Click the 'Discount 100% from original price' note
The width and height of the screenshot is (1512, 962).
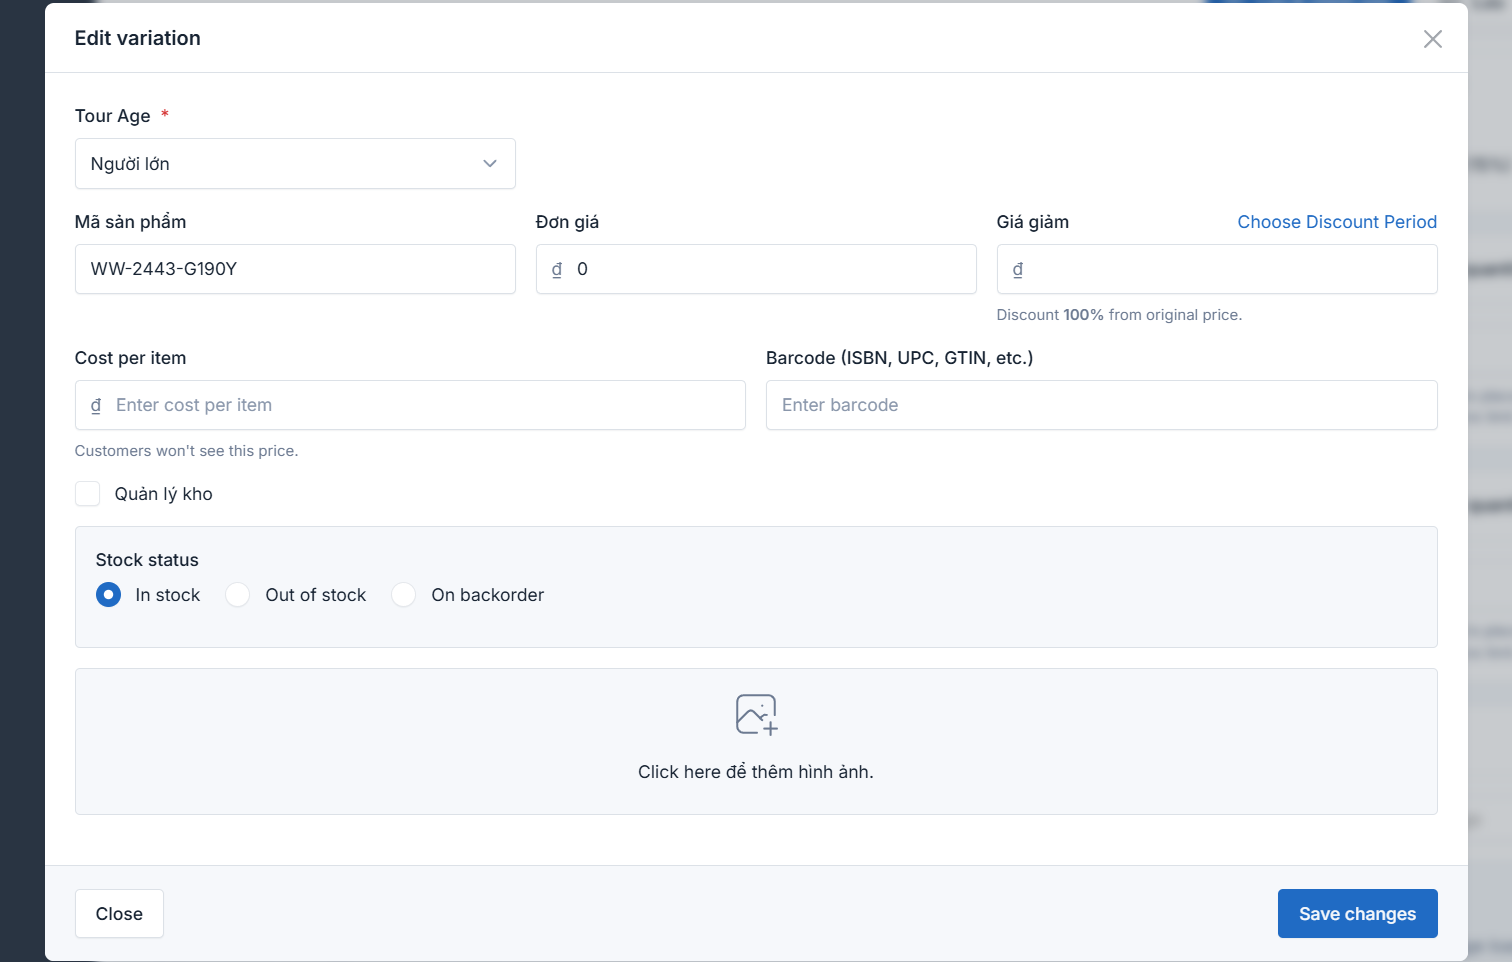click(x=1119, y=315)
